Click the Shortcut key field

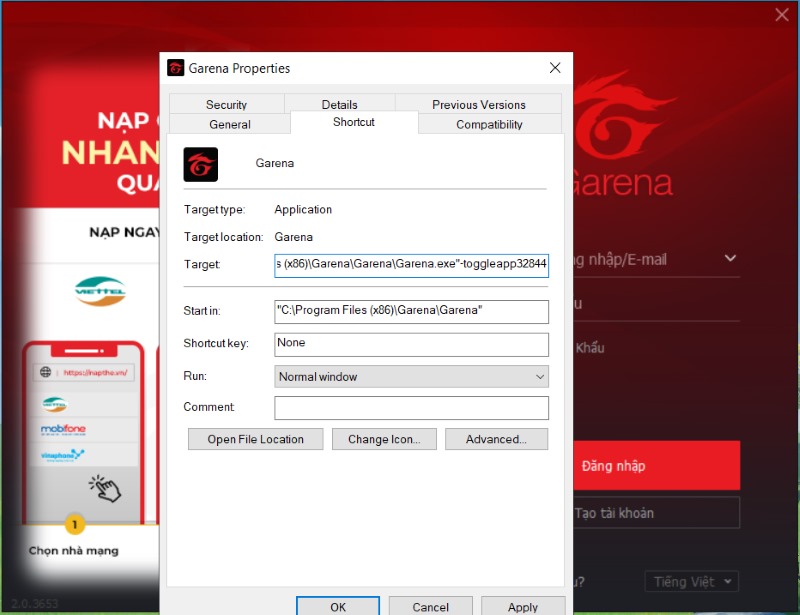[x=411, y=345]
